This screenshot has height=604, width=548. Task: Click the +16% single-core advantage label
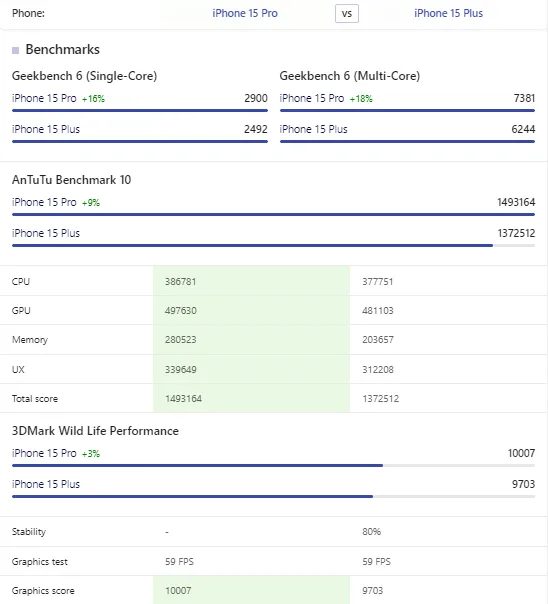coord(93,99)
